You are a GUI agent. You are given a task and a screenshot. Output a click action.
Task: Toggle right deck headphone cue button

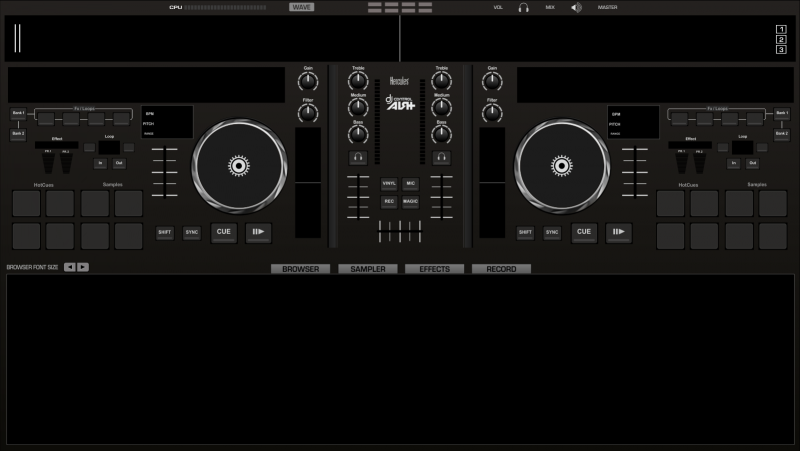coord(441,158)
